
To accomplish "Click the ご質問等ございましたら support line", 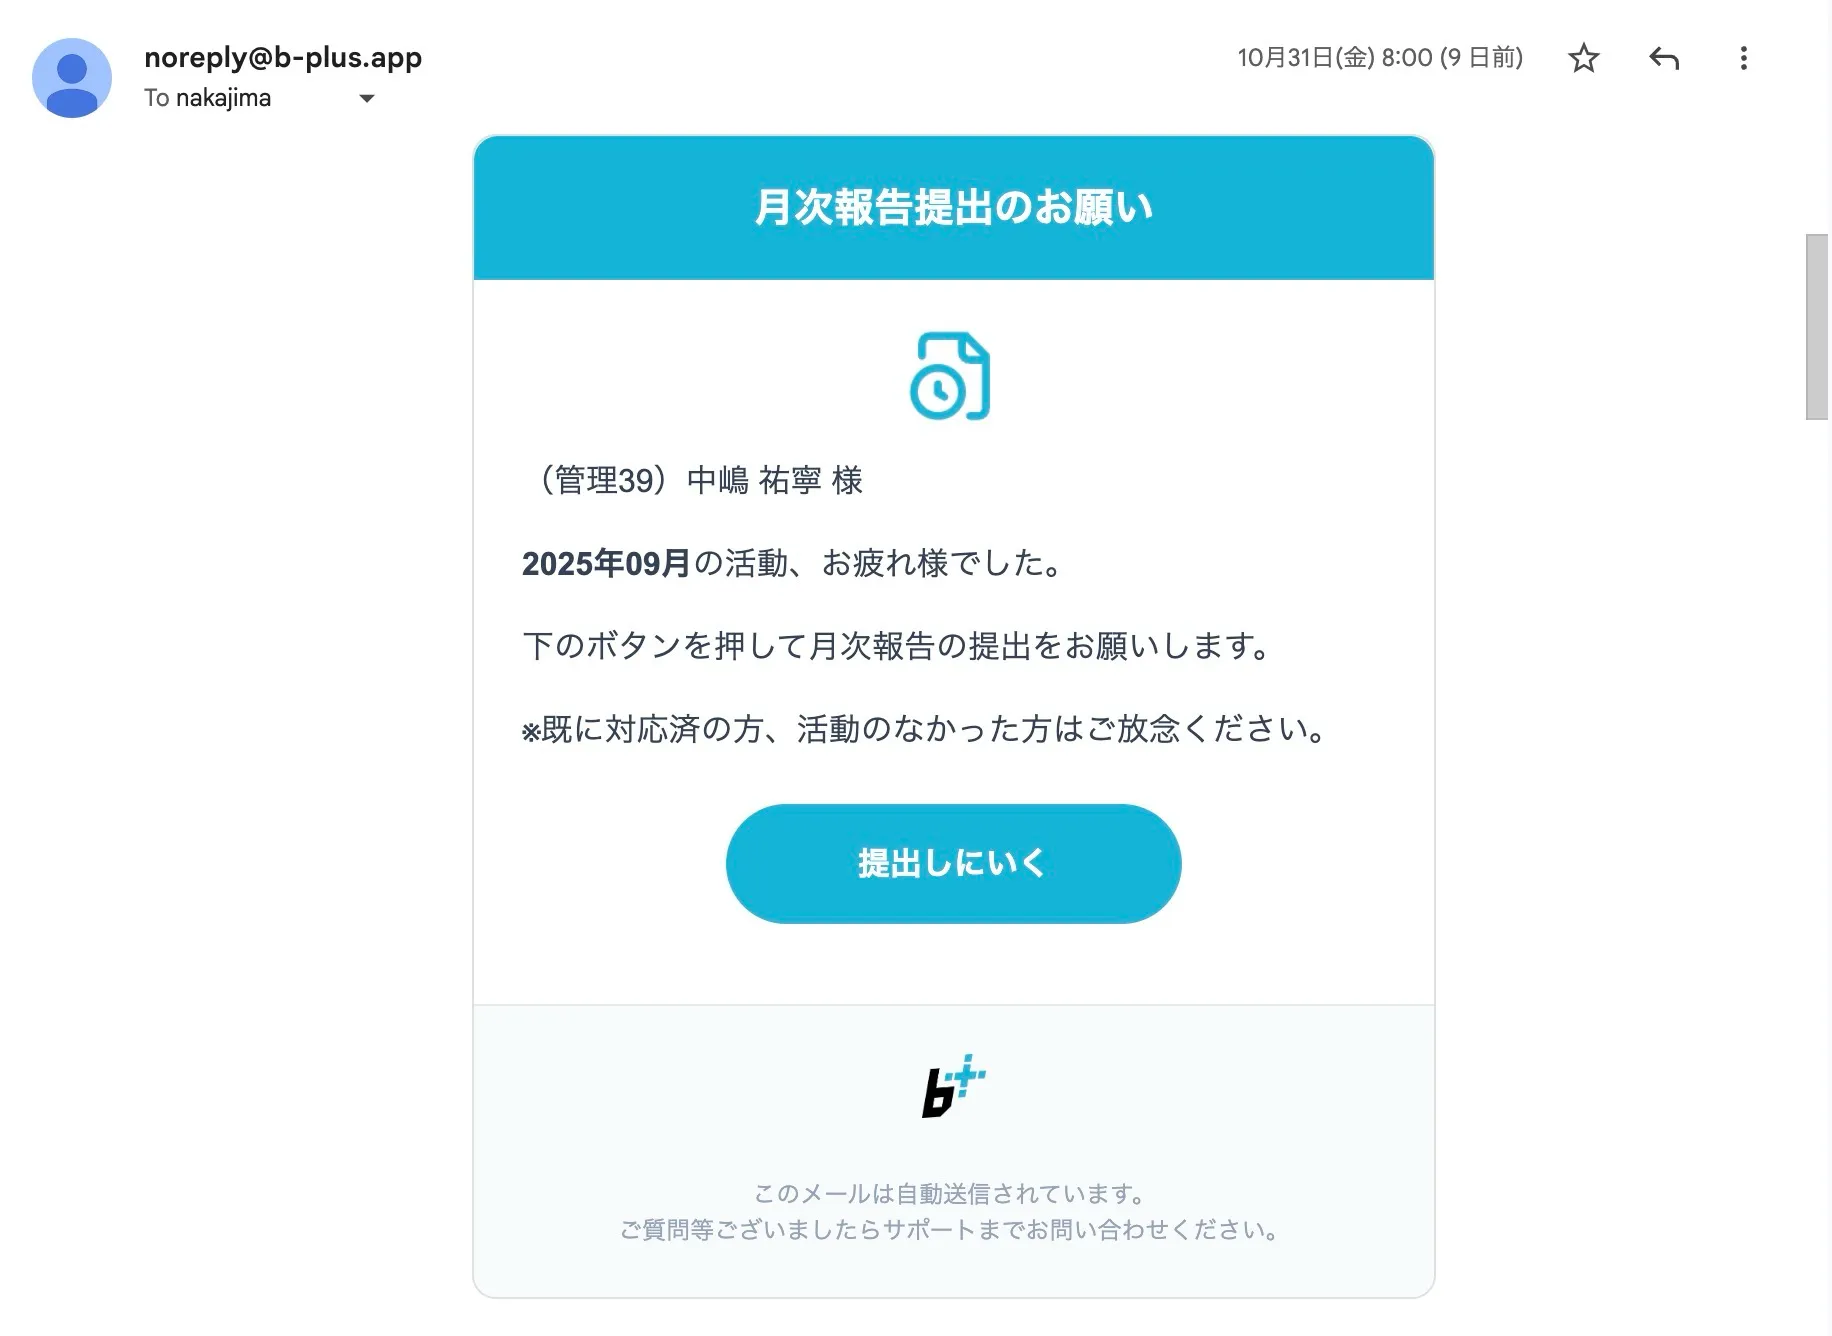I will tap(950, 1229).
